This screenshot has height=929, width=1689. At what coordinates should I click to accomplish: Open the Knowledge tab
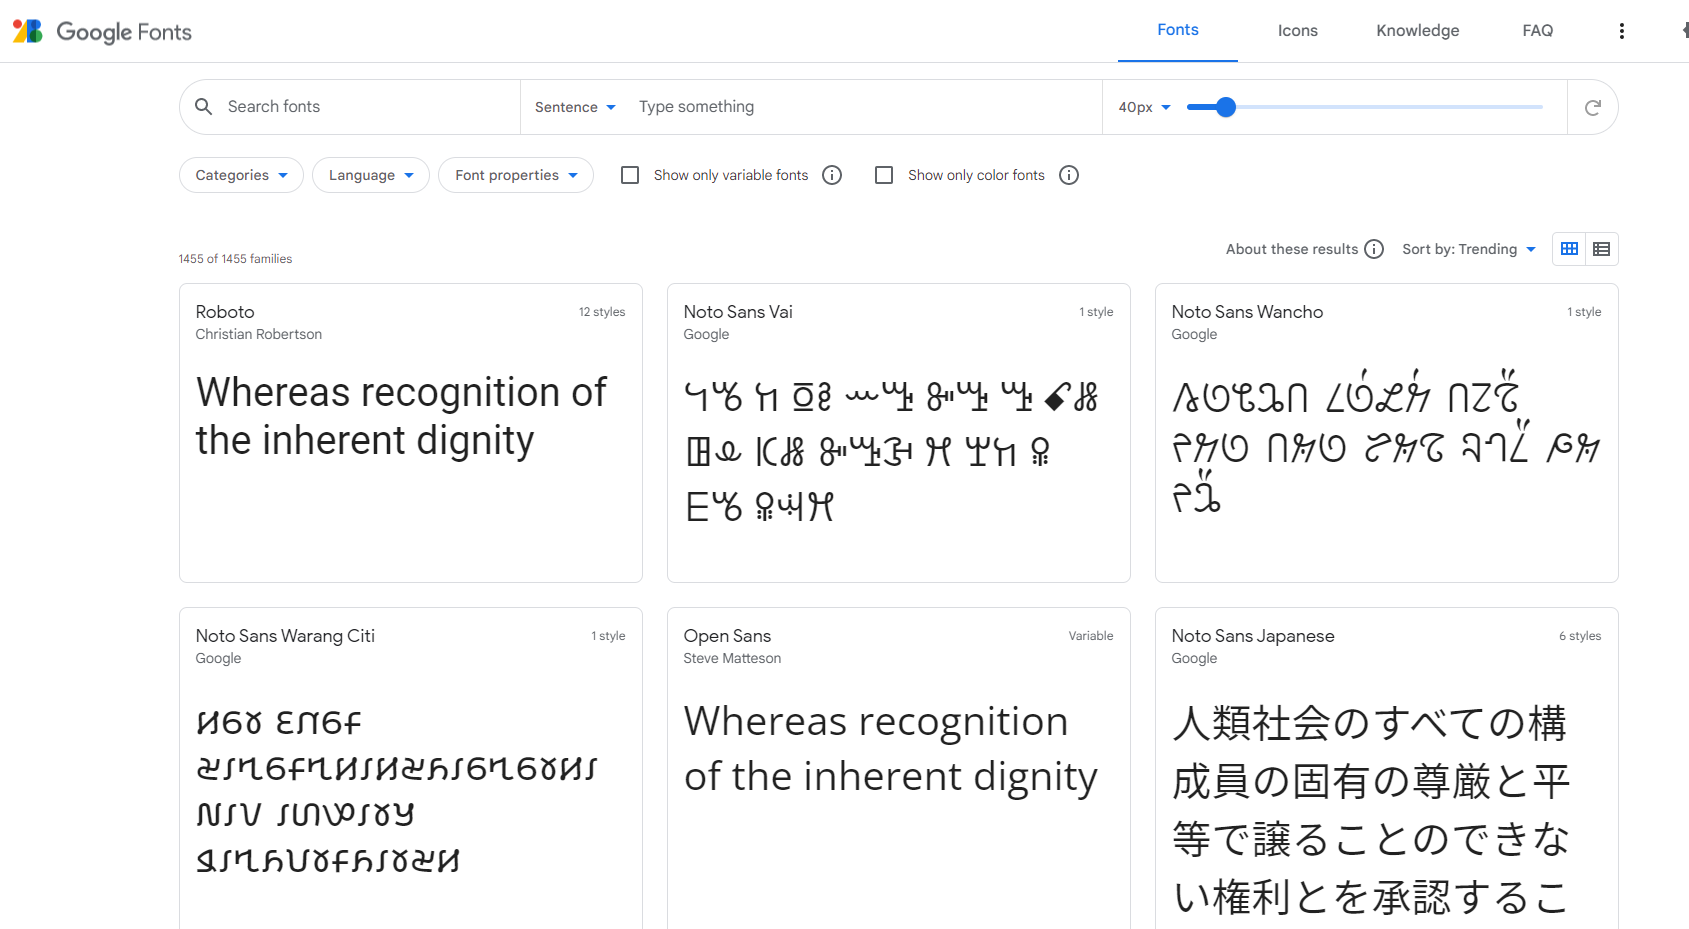coord(1417,31)
